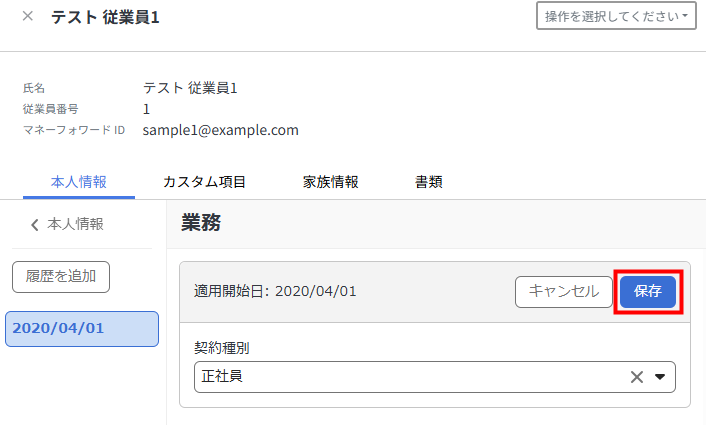Screen dimensions: 706x425
Task: Close the employee detail panel with X
Action: click(x=27, y=16)
